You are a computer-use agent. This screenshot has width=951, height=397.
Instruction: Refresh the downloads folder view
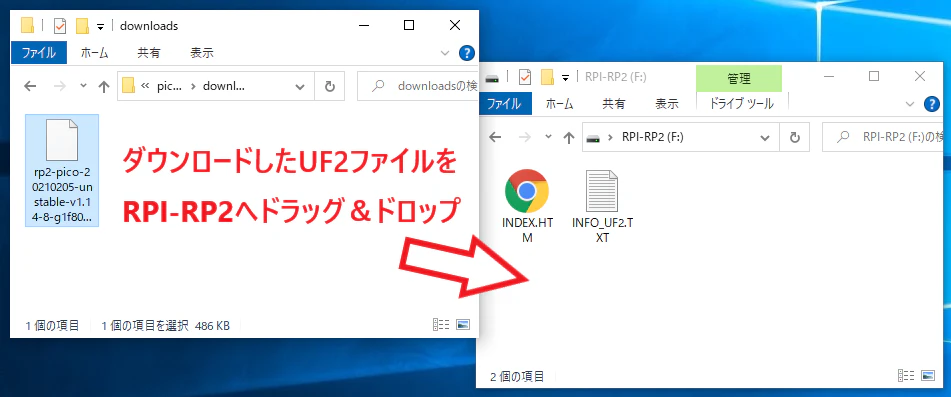click(x=330, y=87)
